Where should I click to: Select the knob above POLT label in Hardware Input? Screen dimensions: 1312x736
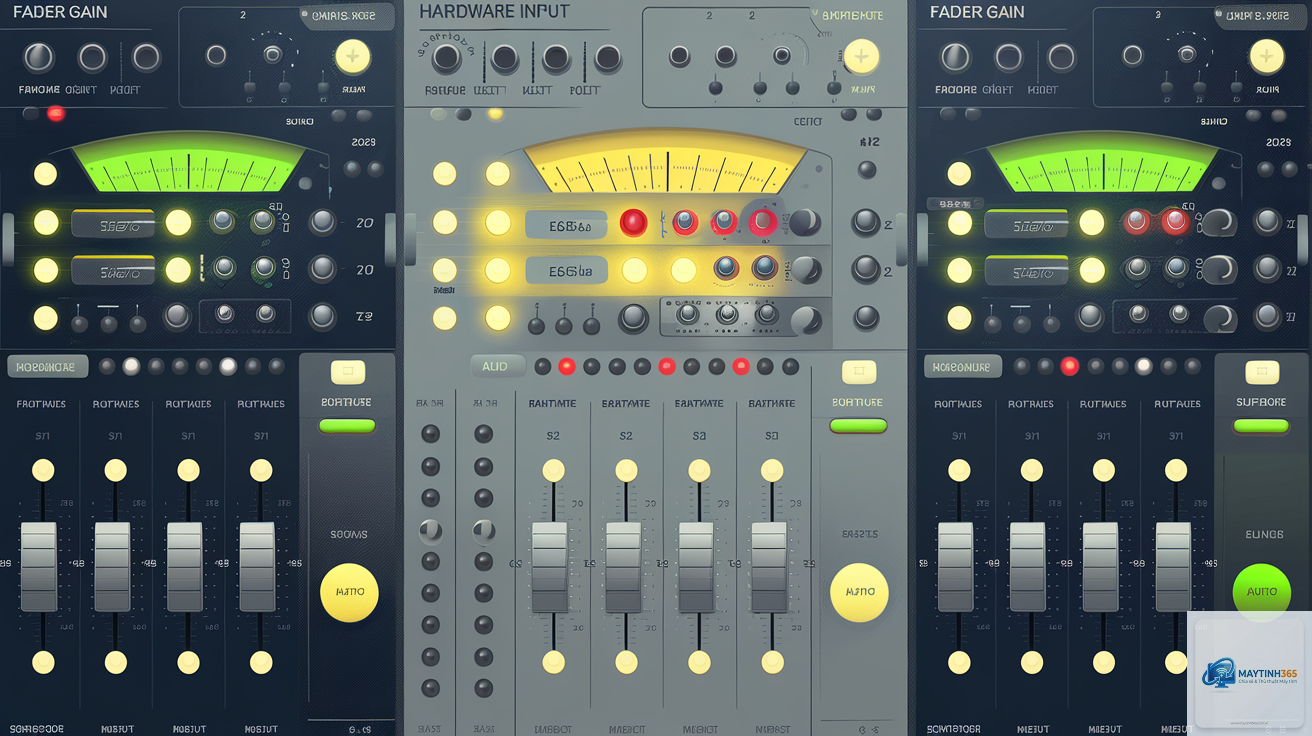pos(607,59)
